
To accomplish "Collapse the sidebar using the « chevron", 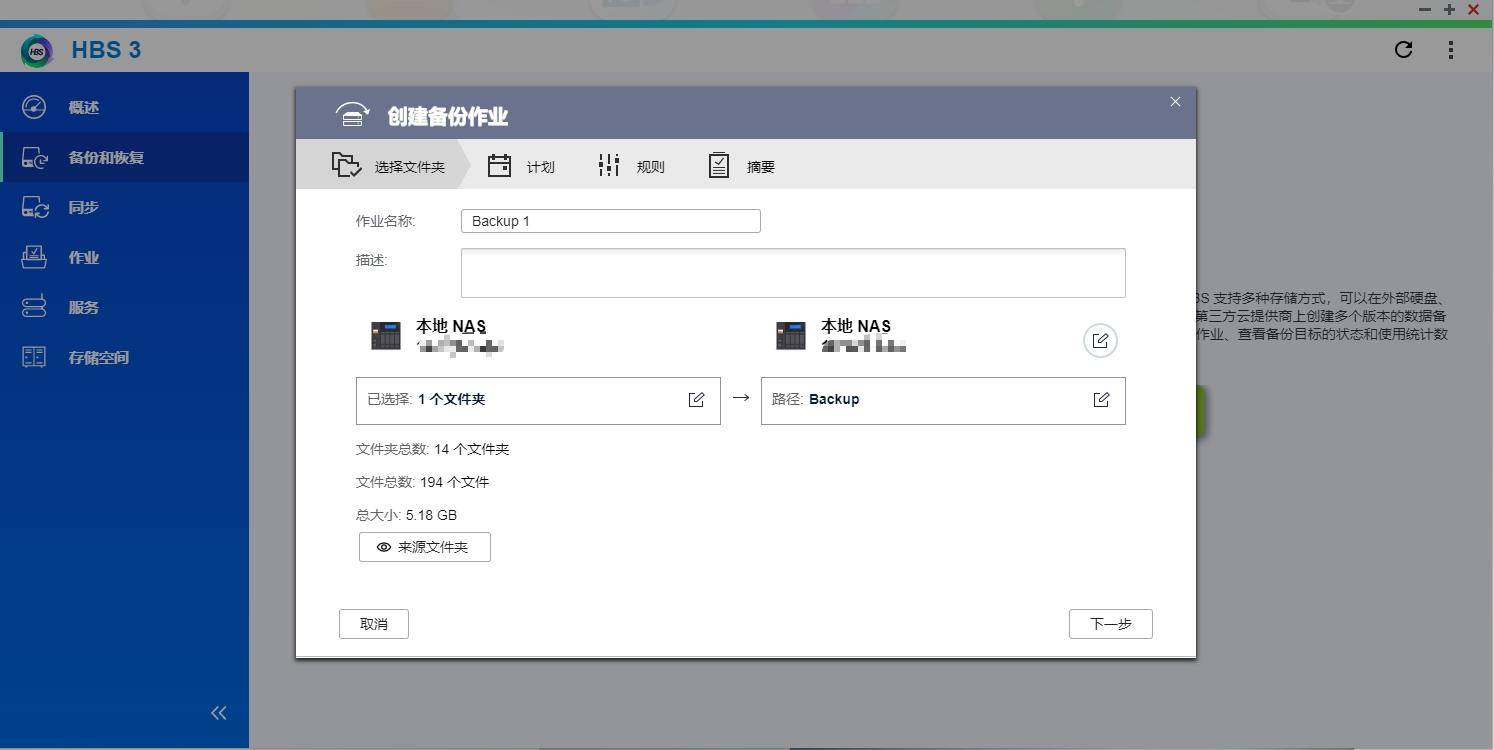I will (x=218, y=712).
